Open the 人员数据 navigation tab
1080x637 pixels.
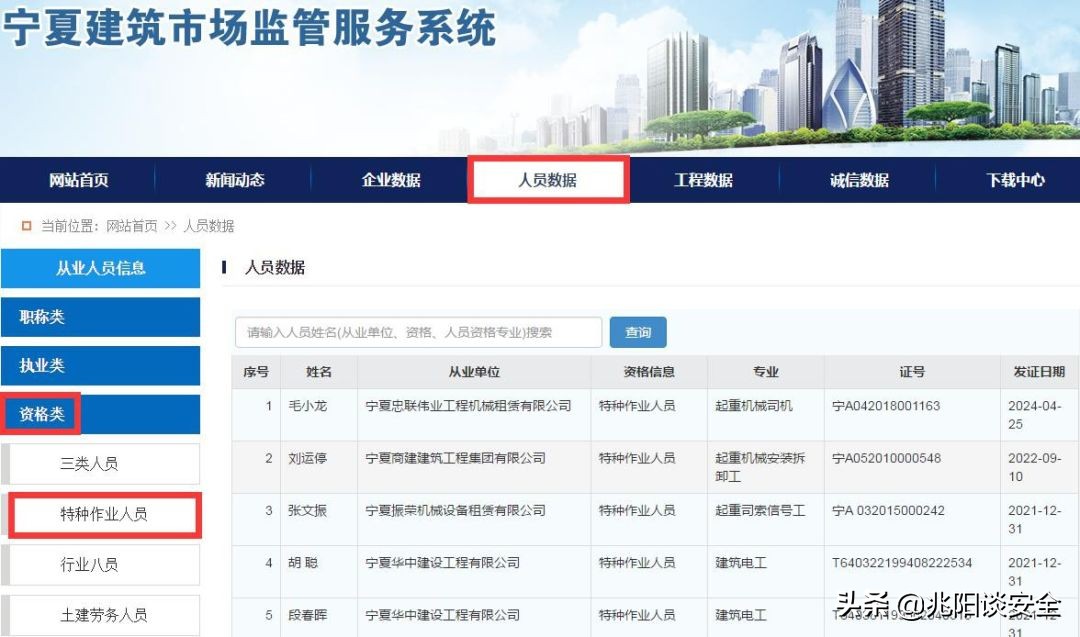(548, 180)
